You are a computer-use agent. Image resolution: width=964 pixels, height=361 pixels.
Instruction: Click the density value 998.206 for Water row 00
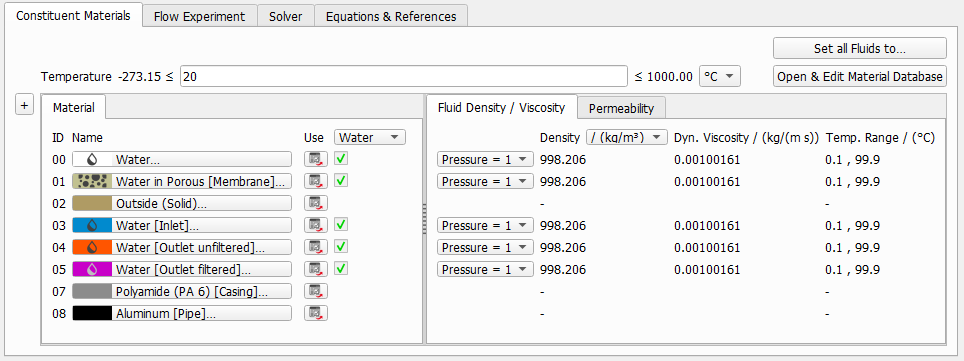tap(563, 160)
